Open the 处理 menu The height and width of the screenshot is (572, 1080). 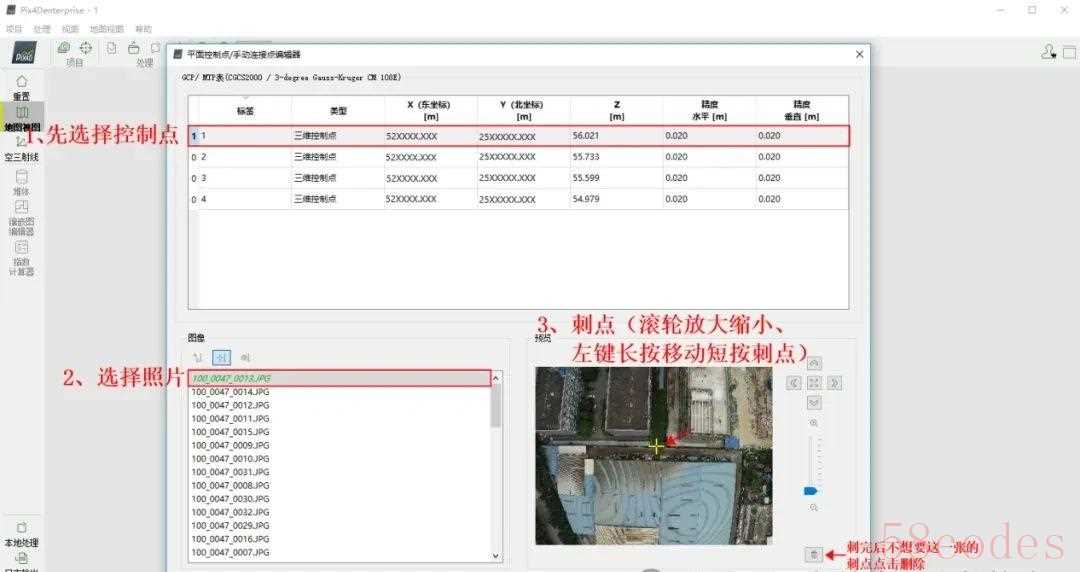[x=42, y=29]
